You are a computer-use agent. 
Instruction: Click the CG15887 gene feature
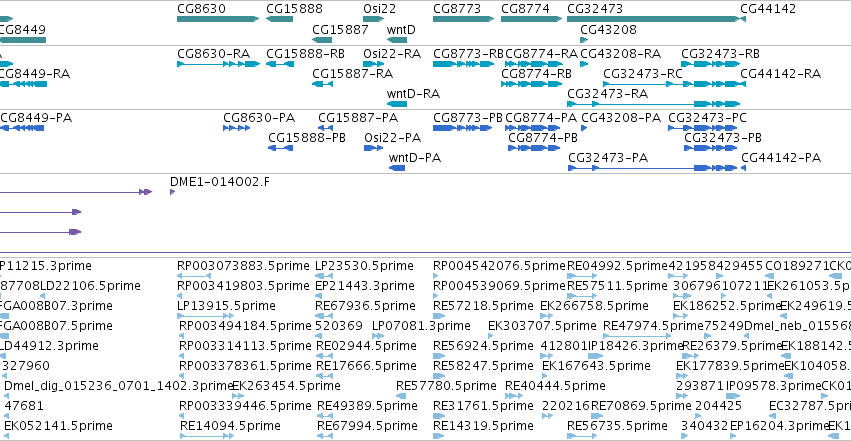point(322,40)
